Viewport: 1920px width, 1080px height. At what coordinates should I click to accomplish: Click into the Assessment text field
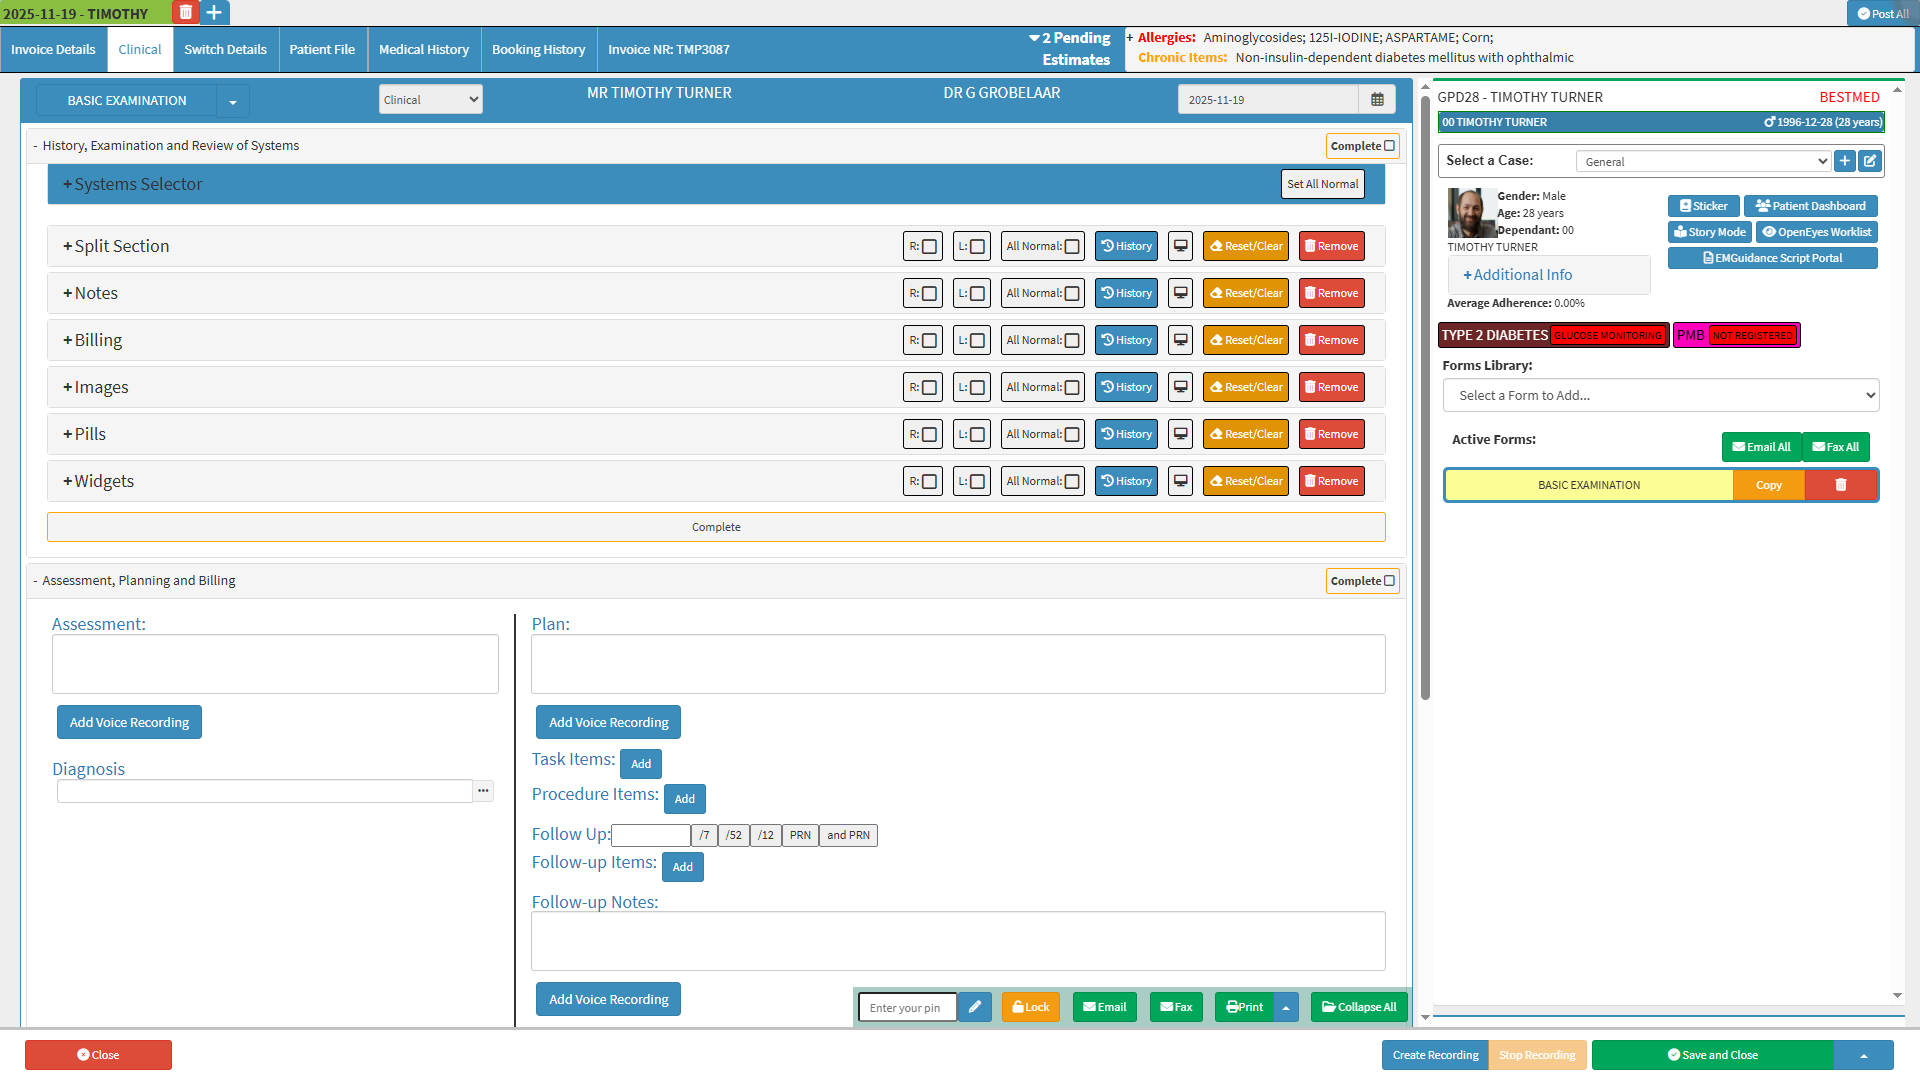point(275,664)
